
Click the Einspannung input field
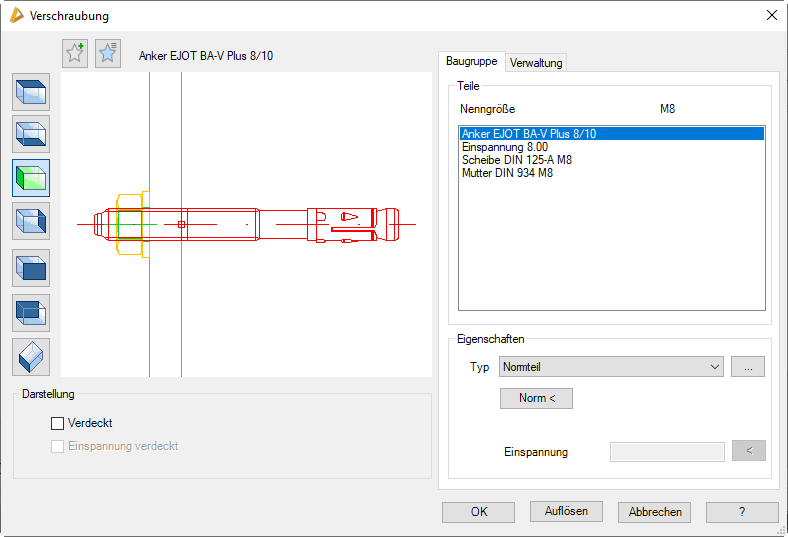667,452
